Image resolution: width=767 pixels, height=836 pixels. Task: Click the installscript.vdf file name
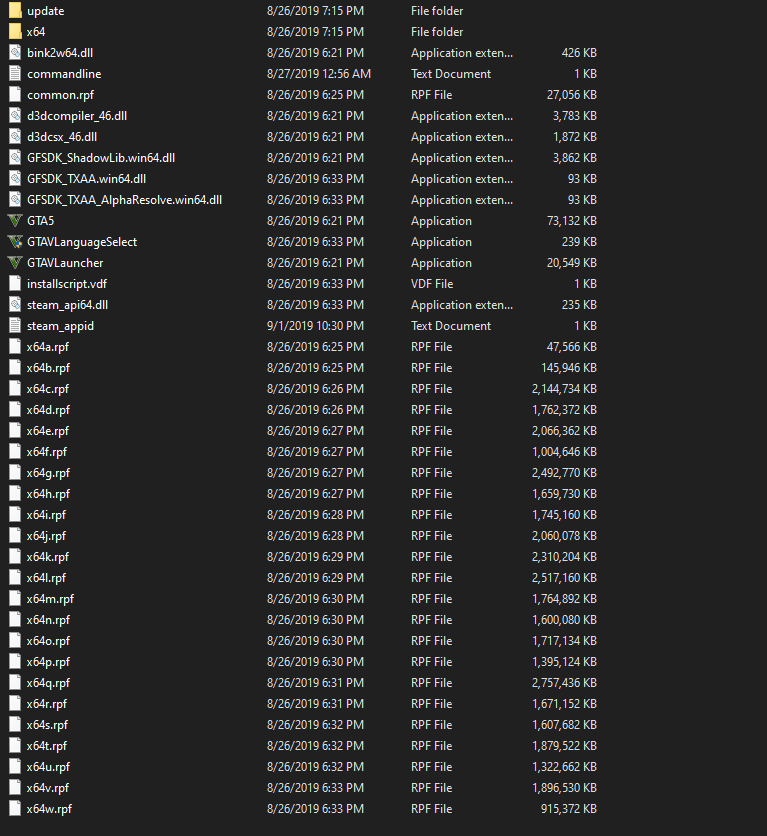[67, 284]
